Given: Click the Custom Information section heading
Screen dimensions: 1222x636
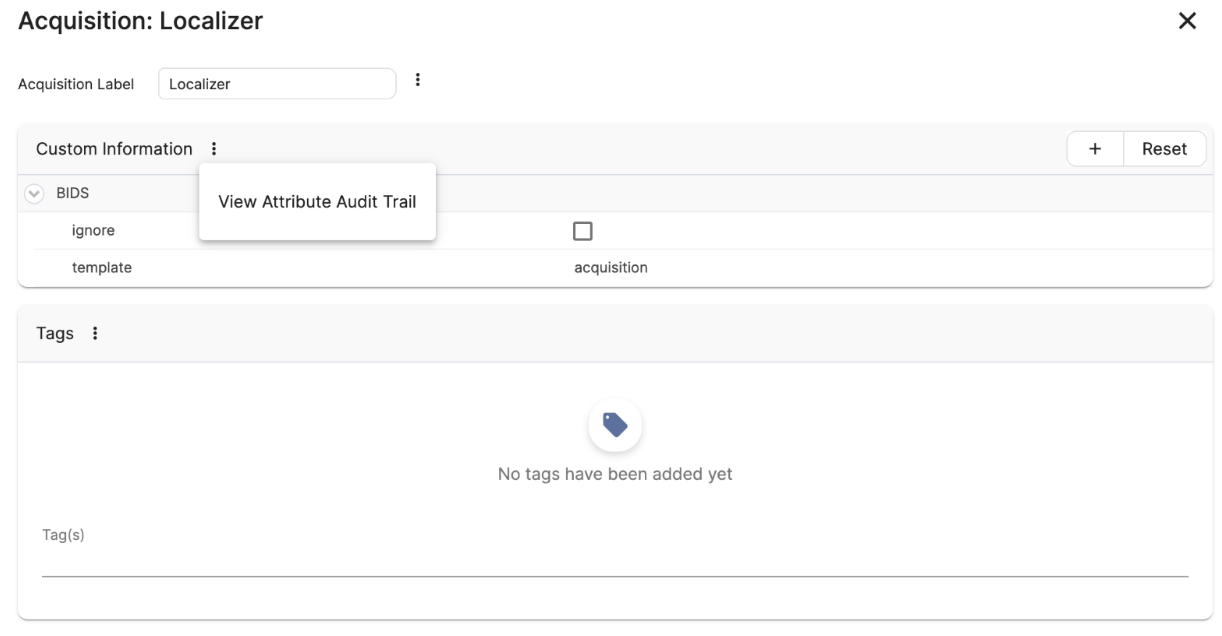Looking at the screenshot, I should (x=114, y=149).
